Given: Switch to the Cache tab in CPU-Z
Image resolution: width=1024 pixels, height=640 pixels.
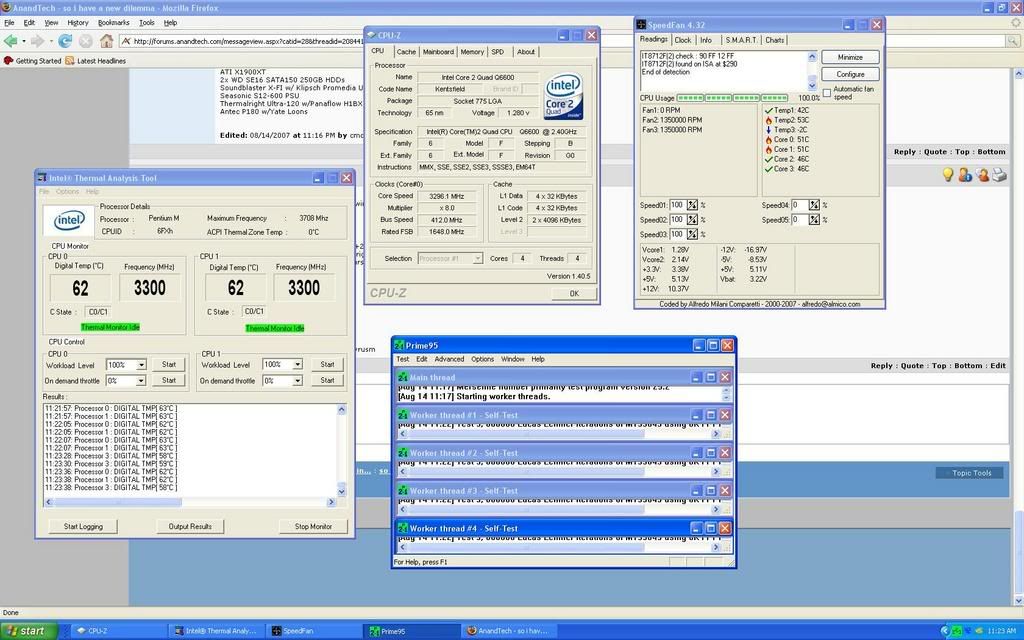Looking at the screenshot, I should pyautogui.click(x=406, y=52).
